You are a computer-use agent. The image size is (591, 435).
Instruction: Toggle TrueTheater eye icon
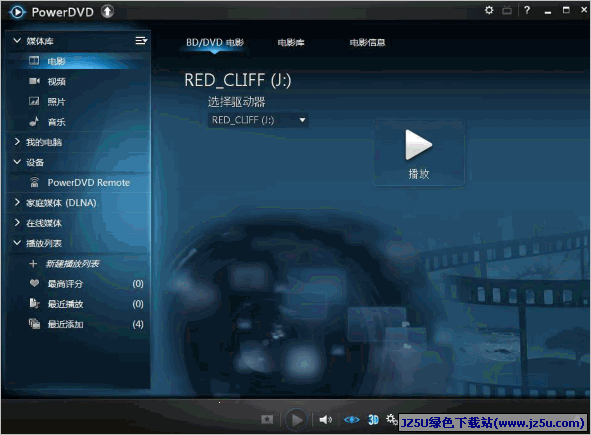(x=351, y=419)
